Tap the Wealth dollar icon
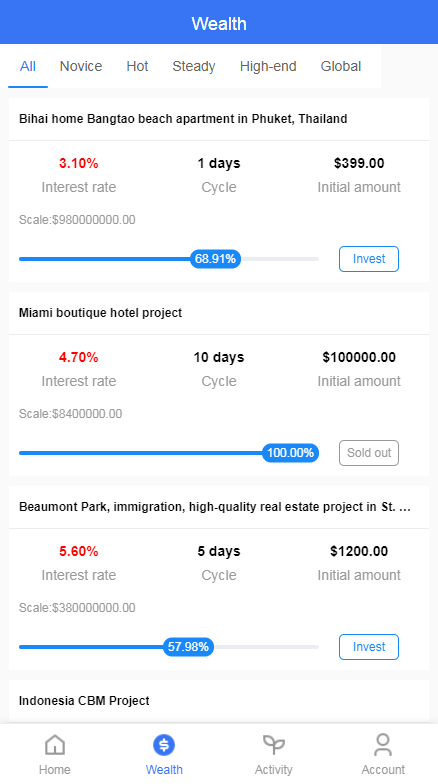The image size is (438, 784). [164, 744]
